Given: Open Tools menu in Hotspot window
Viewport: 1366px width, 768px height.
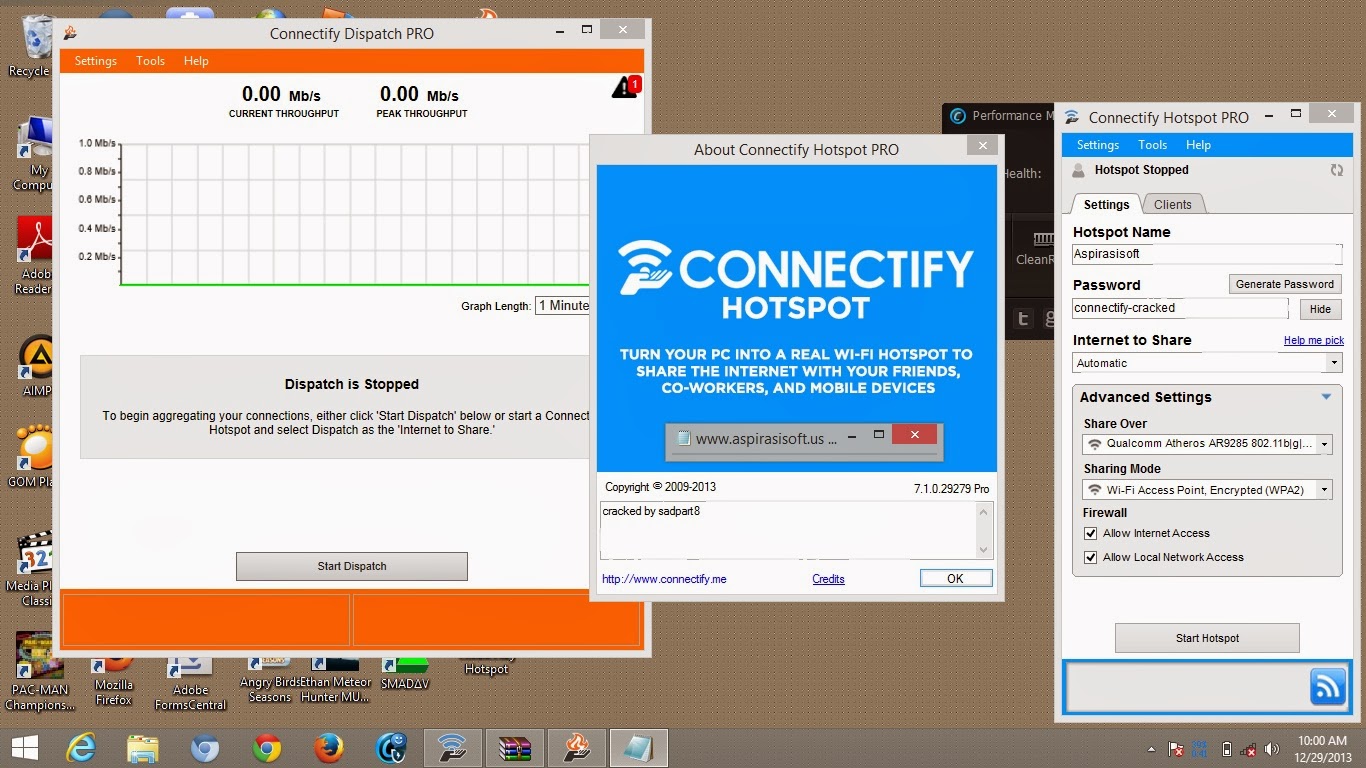Looking at the screenshot, I should pyautogui.click(x=1152, y=145).
